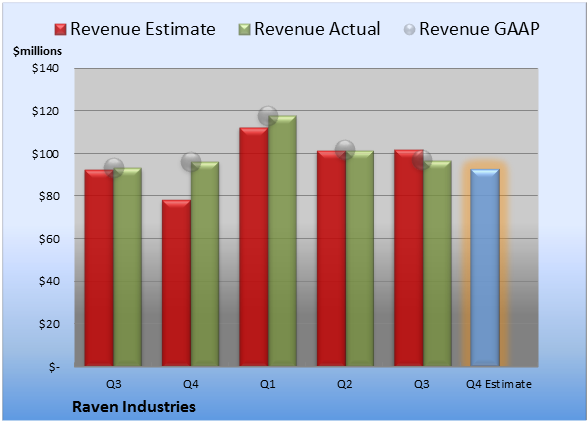Click the '$20' axis value

[49, 324]
